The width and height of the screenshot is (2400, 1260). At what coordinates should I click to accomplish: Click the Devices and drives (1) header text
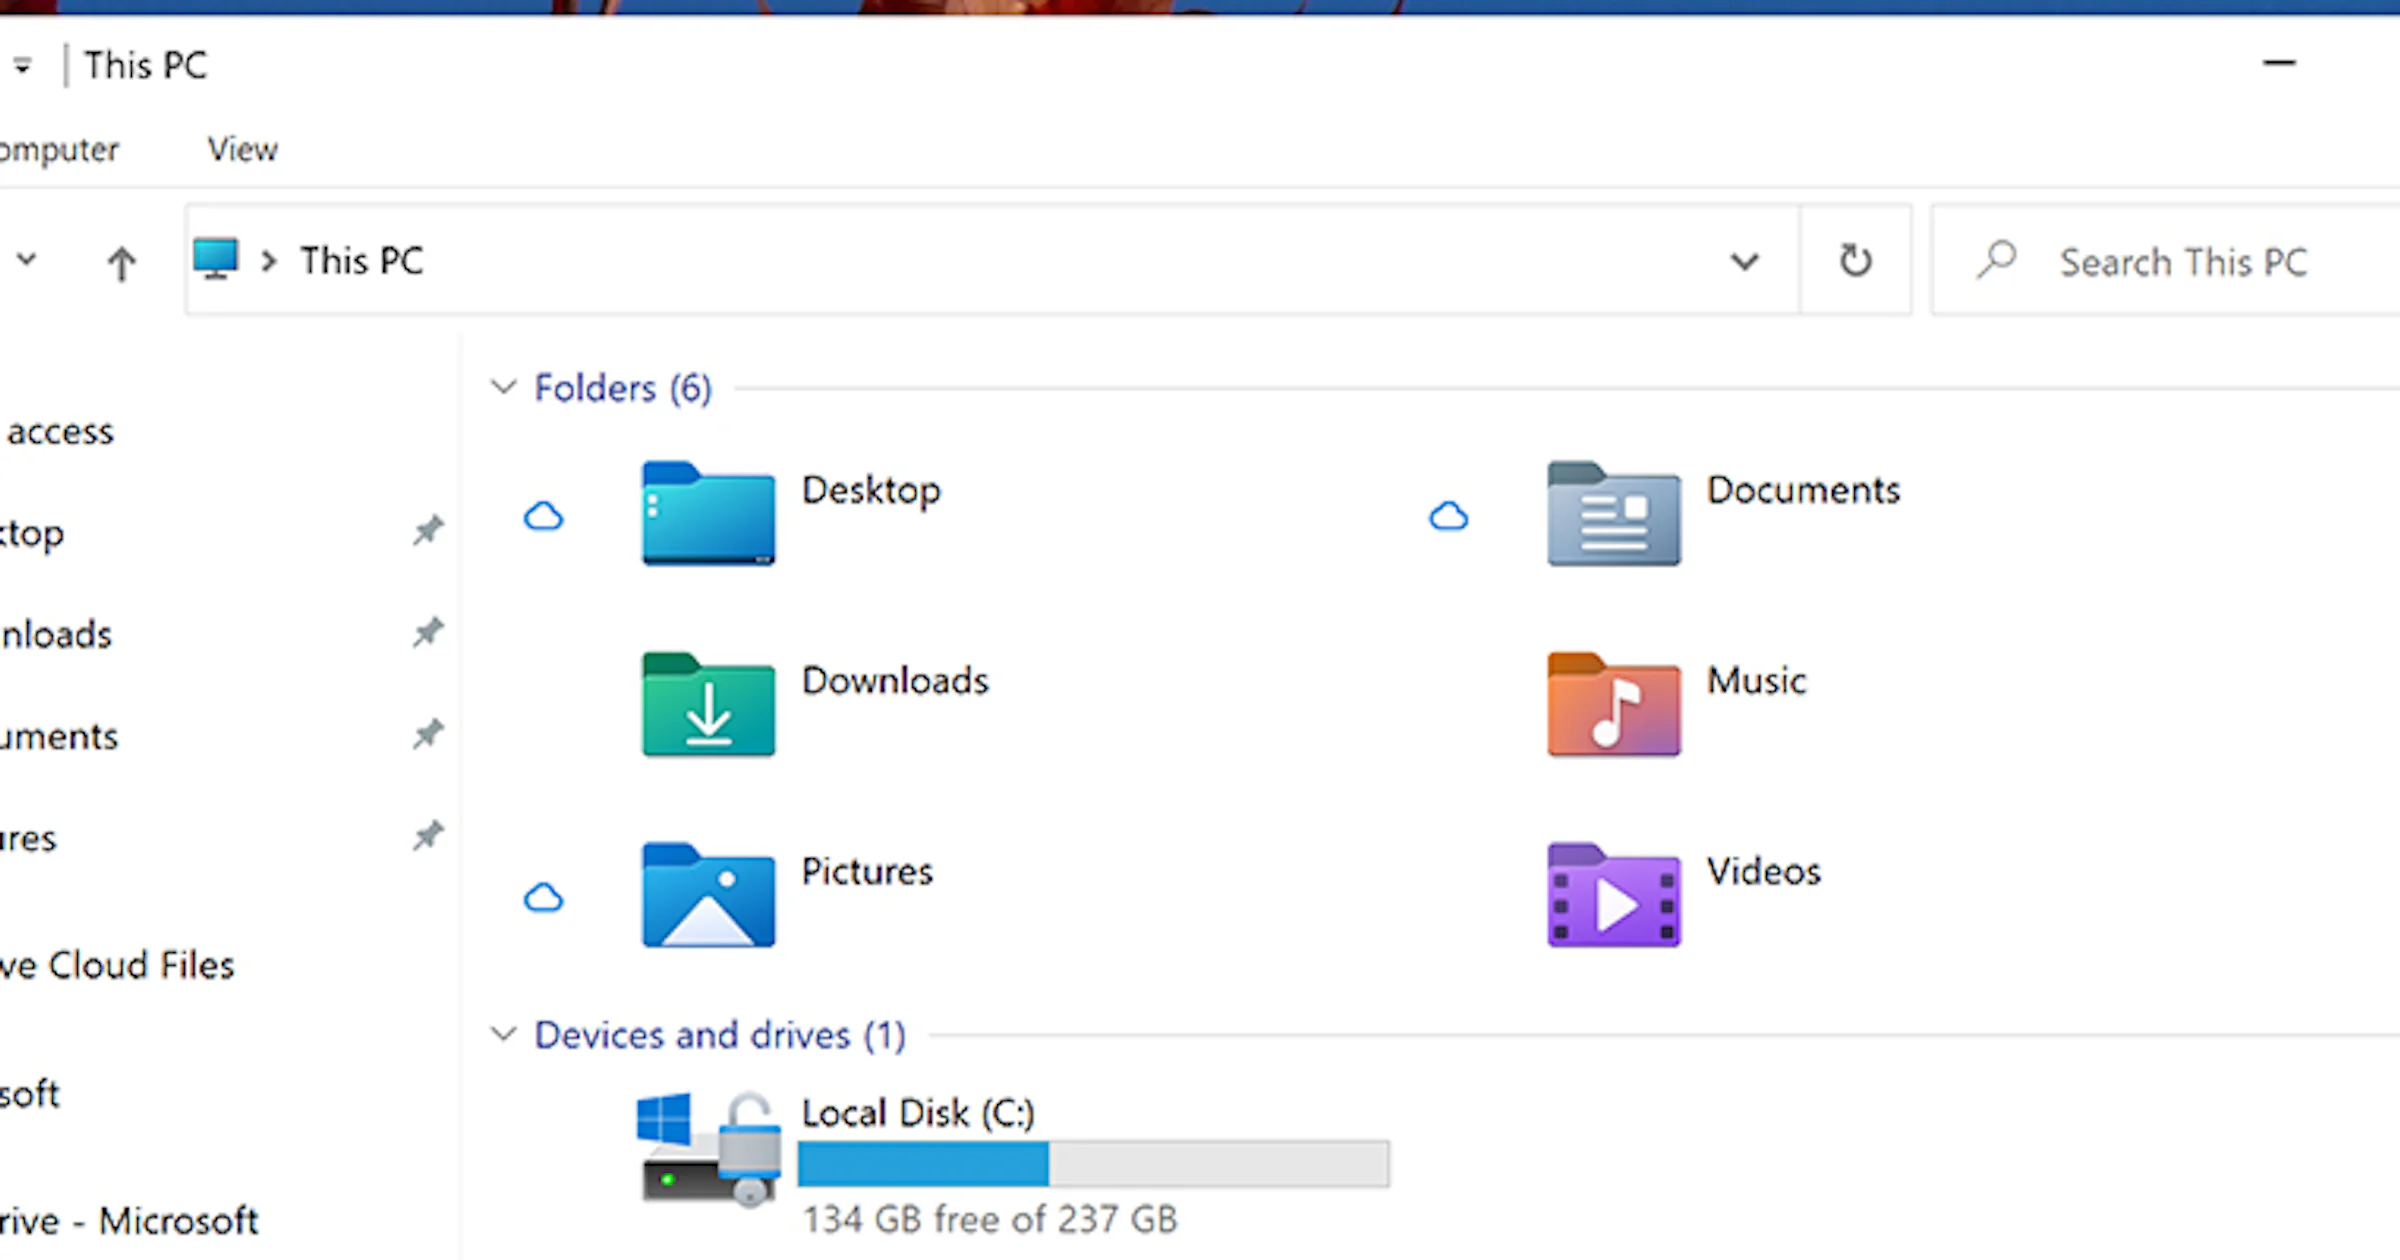pos(720,1035)
